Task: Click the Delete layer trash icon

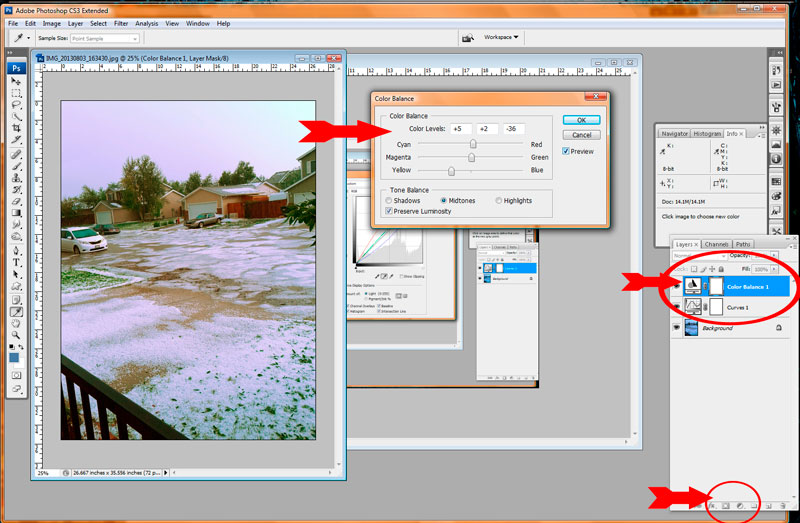Action: [783, 506]
